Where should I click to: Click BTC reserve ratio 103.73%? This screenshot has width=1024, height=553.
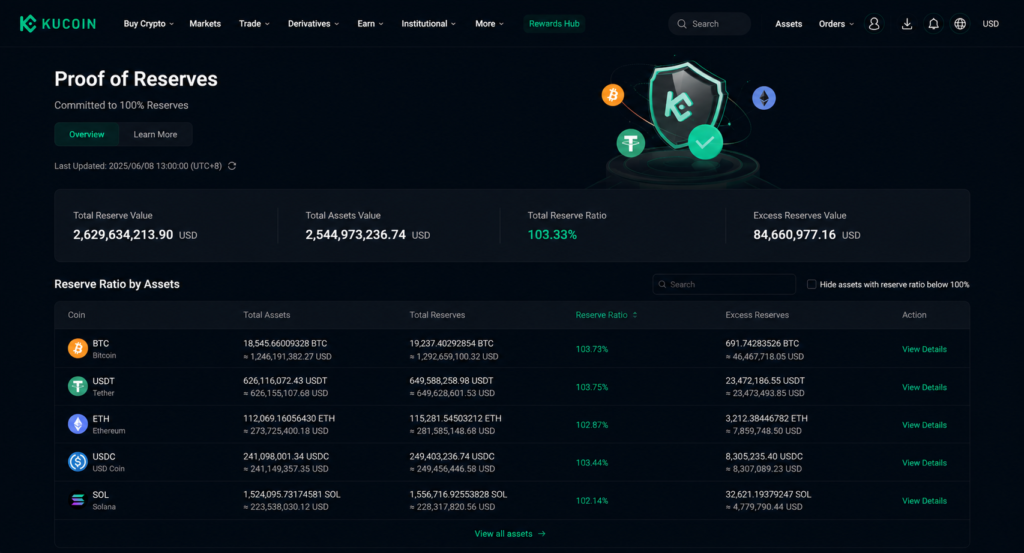click(x=592, y=349)
